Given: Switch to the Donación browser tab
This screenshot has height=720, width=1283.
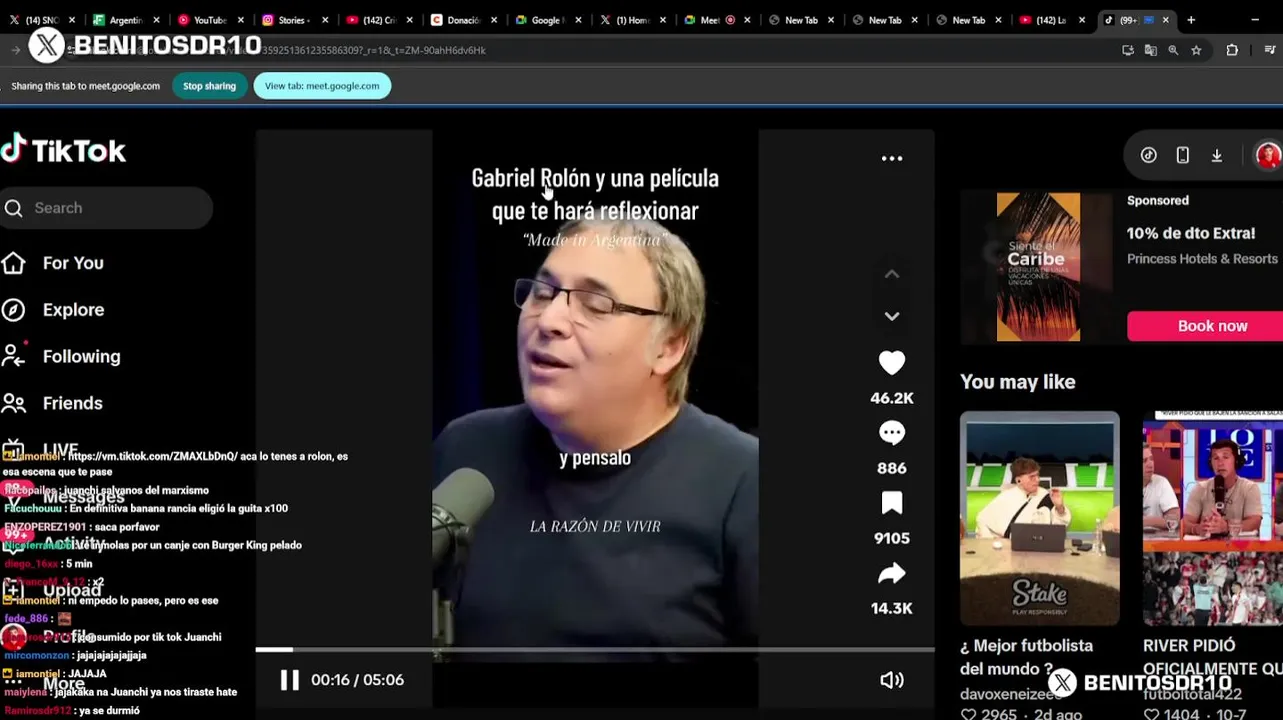Looking at the screenshot, I should click(463, 20).
